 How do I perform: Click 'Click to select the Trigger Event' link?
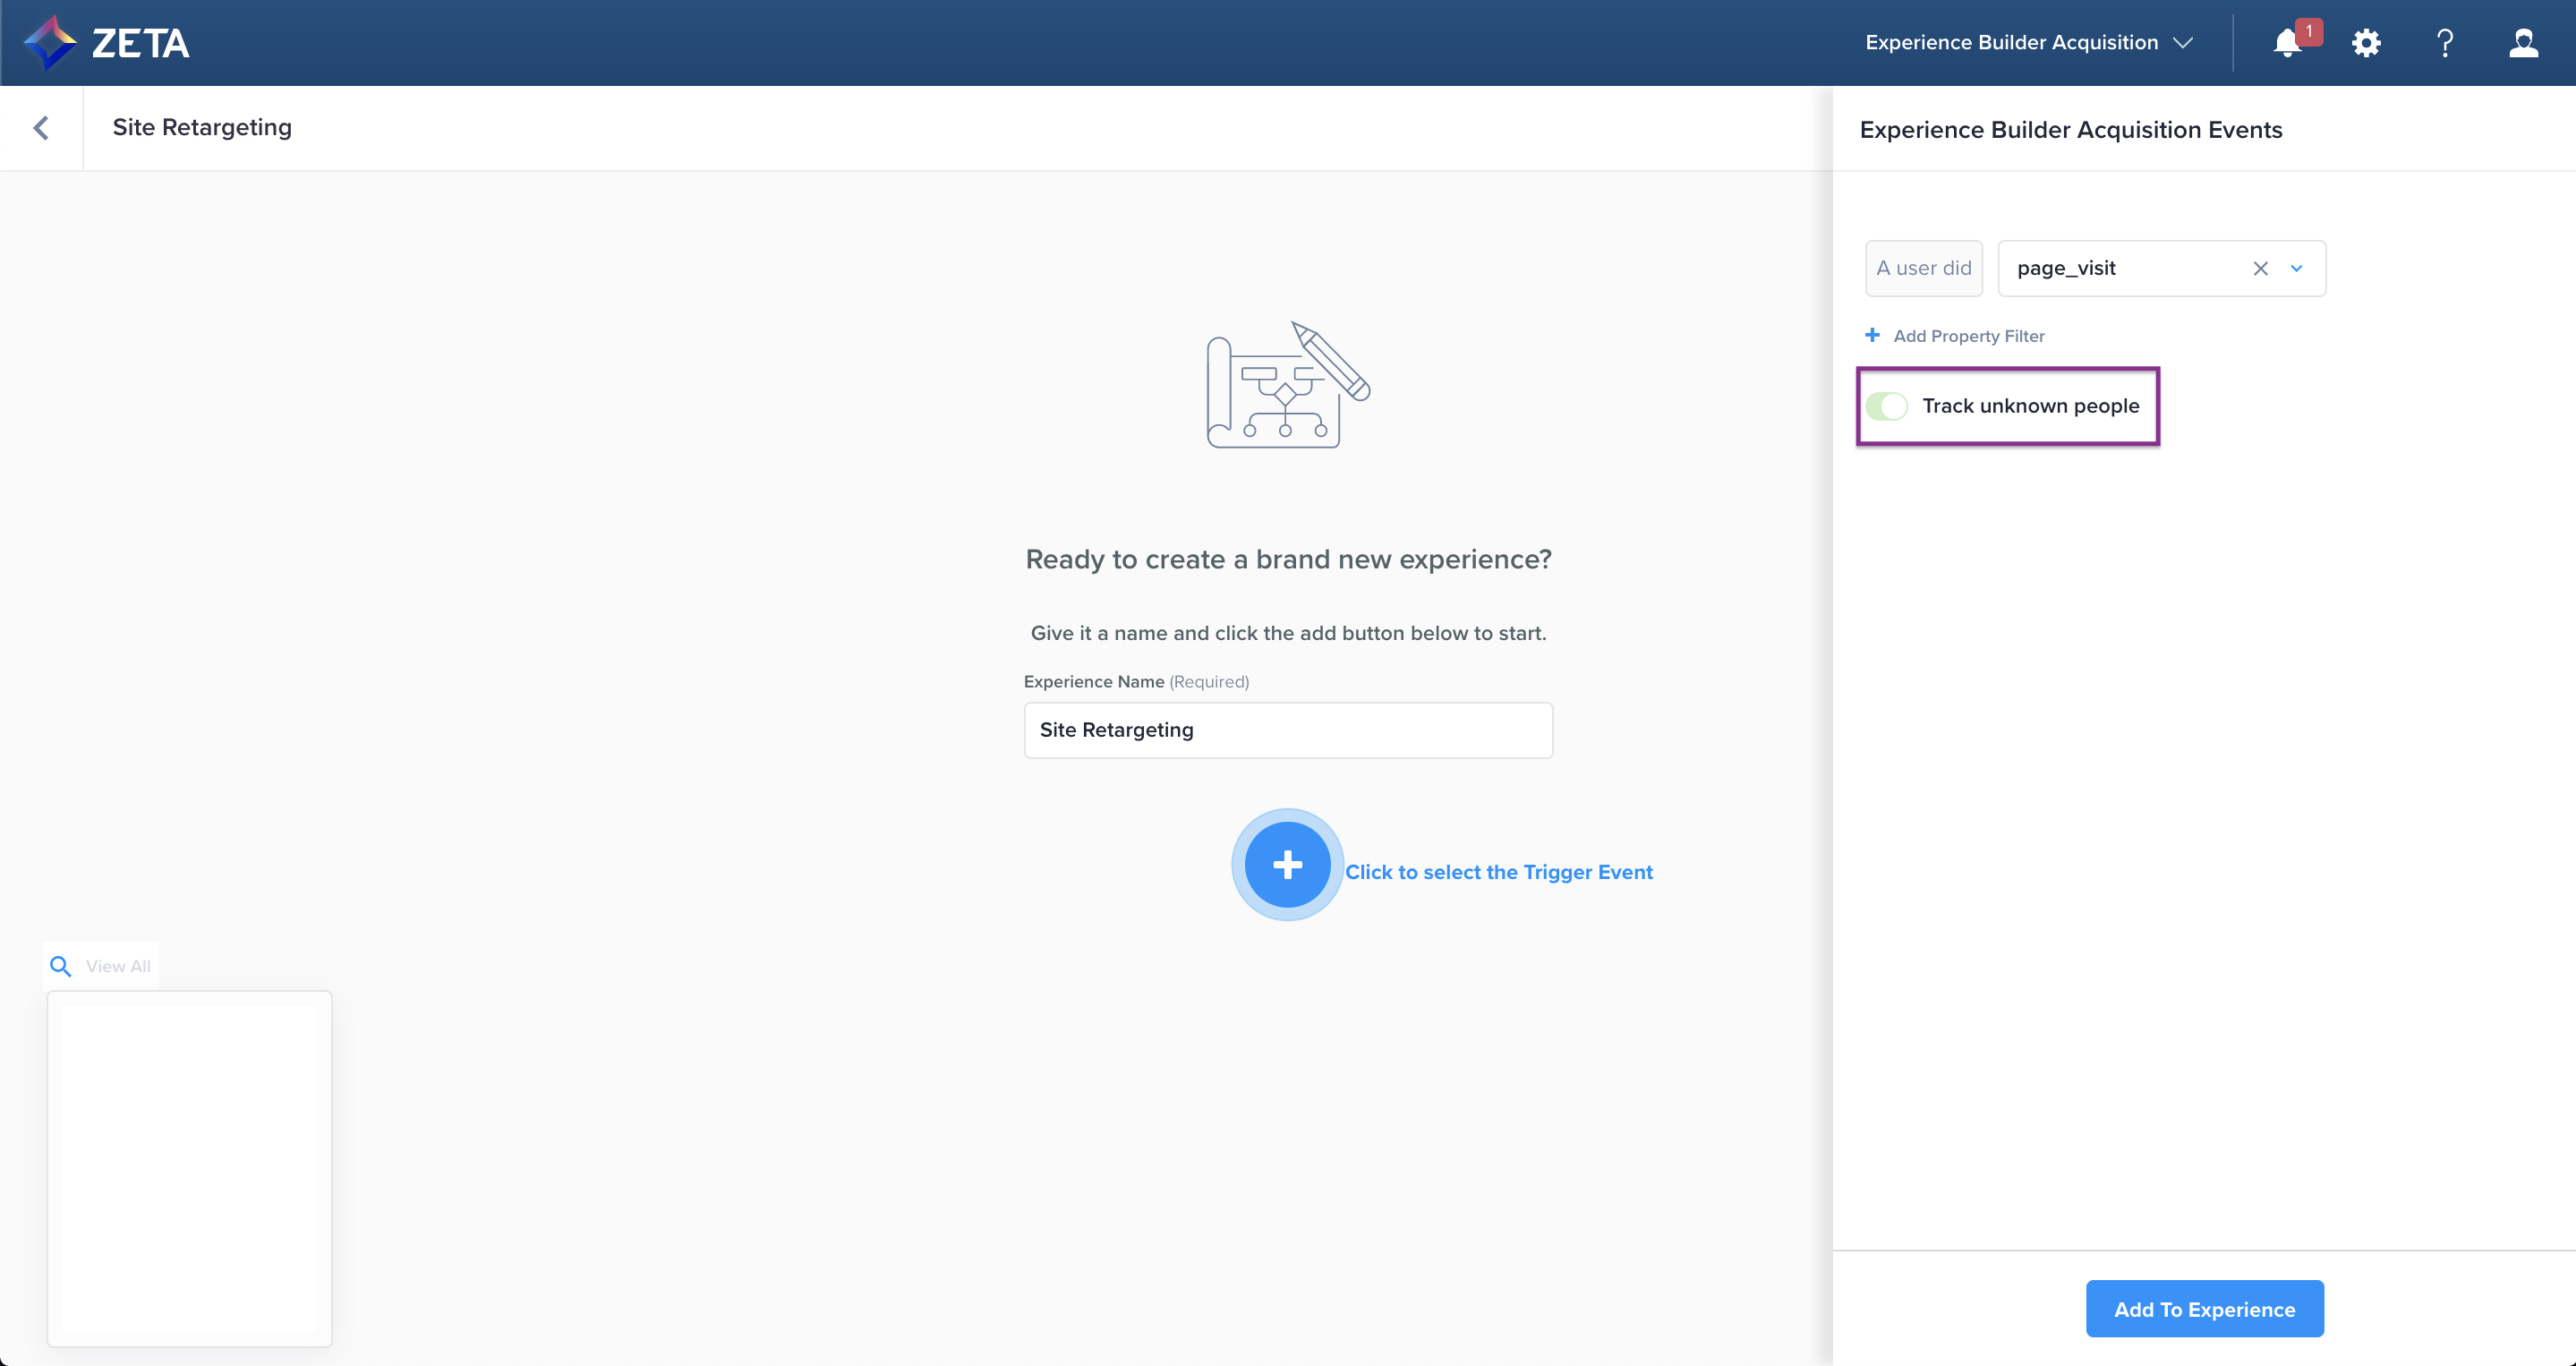point(1498,872)
